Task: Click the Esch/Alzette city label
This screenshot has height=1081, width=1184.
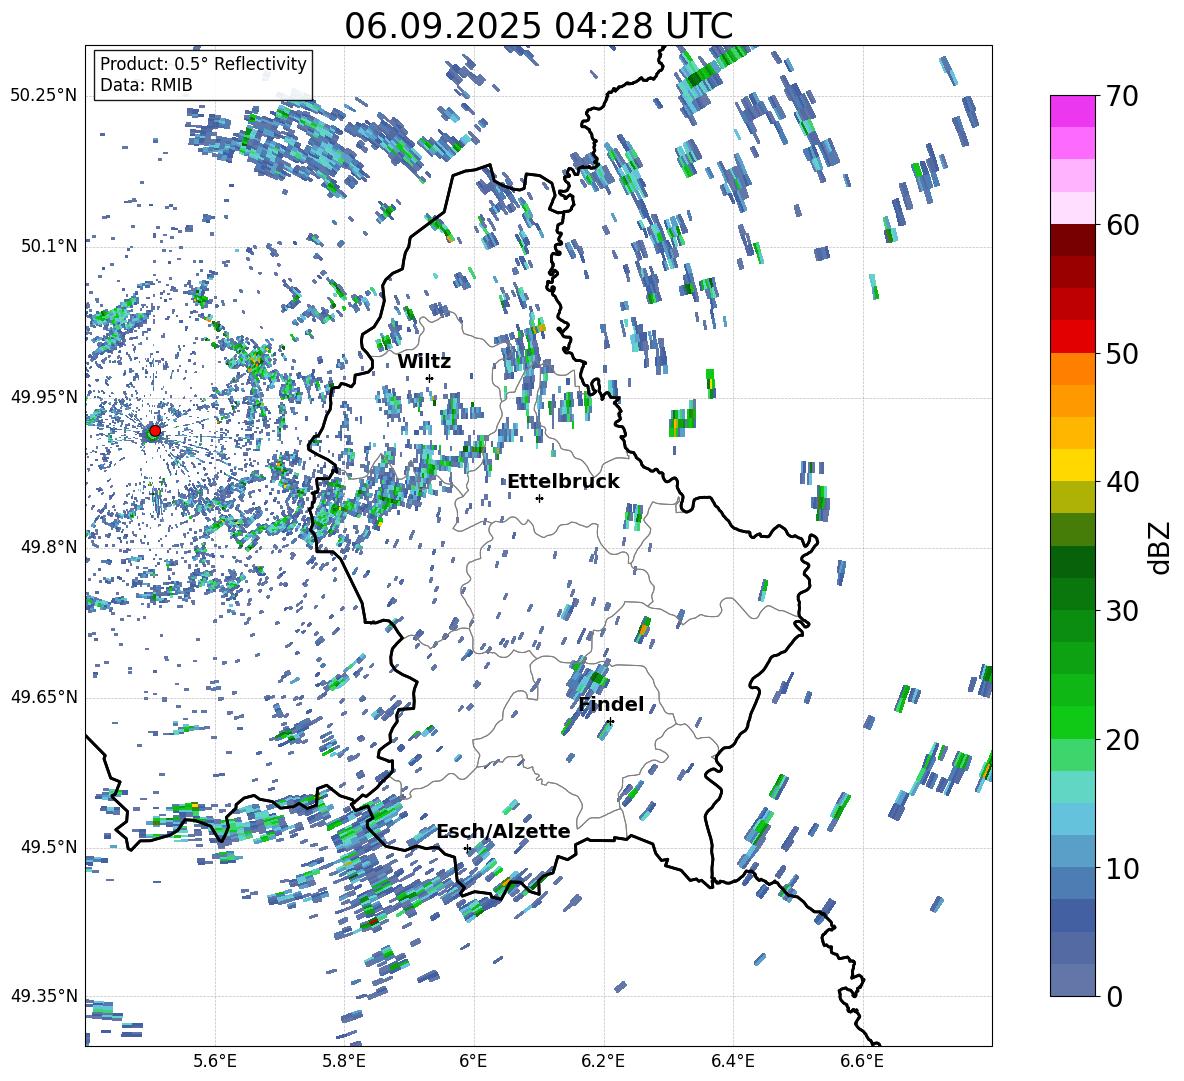Action: tap(503, 831)
